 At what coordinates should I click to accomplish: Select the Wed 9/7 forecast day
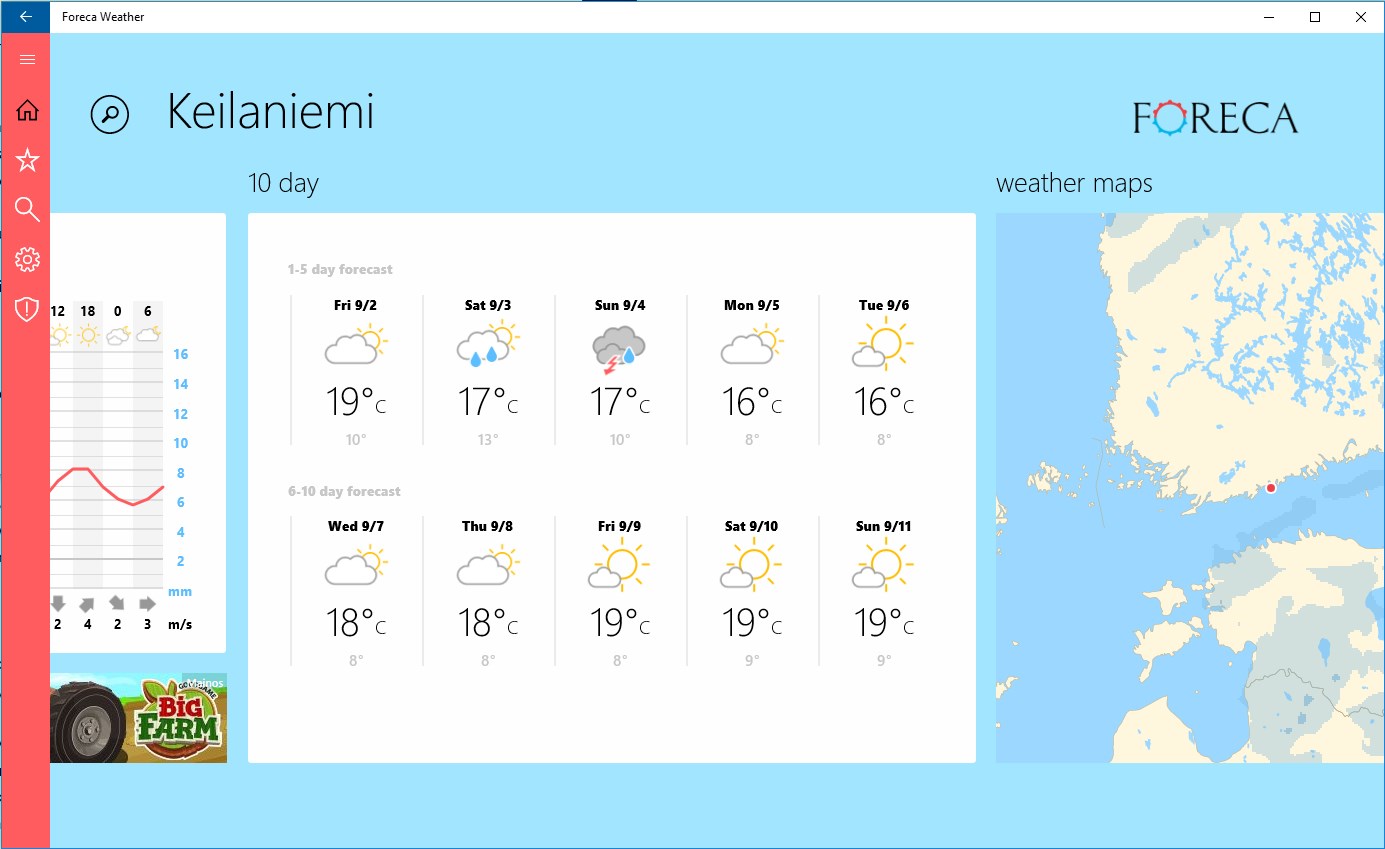[x=356, y=592]
